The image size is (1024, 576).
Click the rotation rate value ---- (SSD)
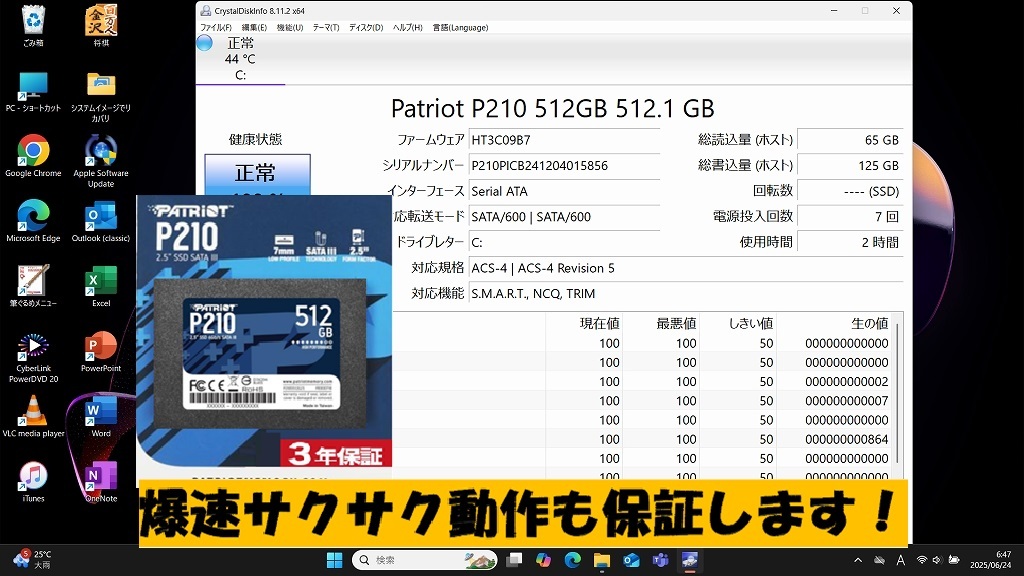[850, 191]
